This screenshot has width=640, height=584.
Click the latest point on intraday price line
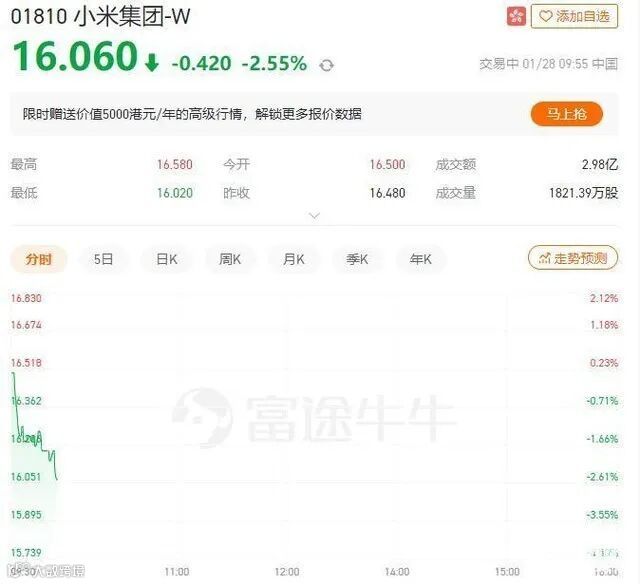[57, 479]
